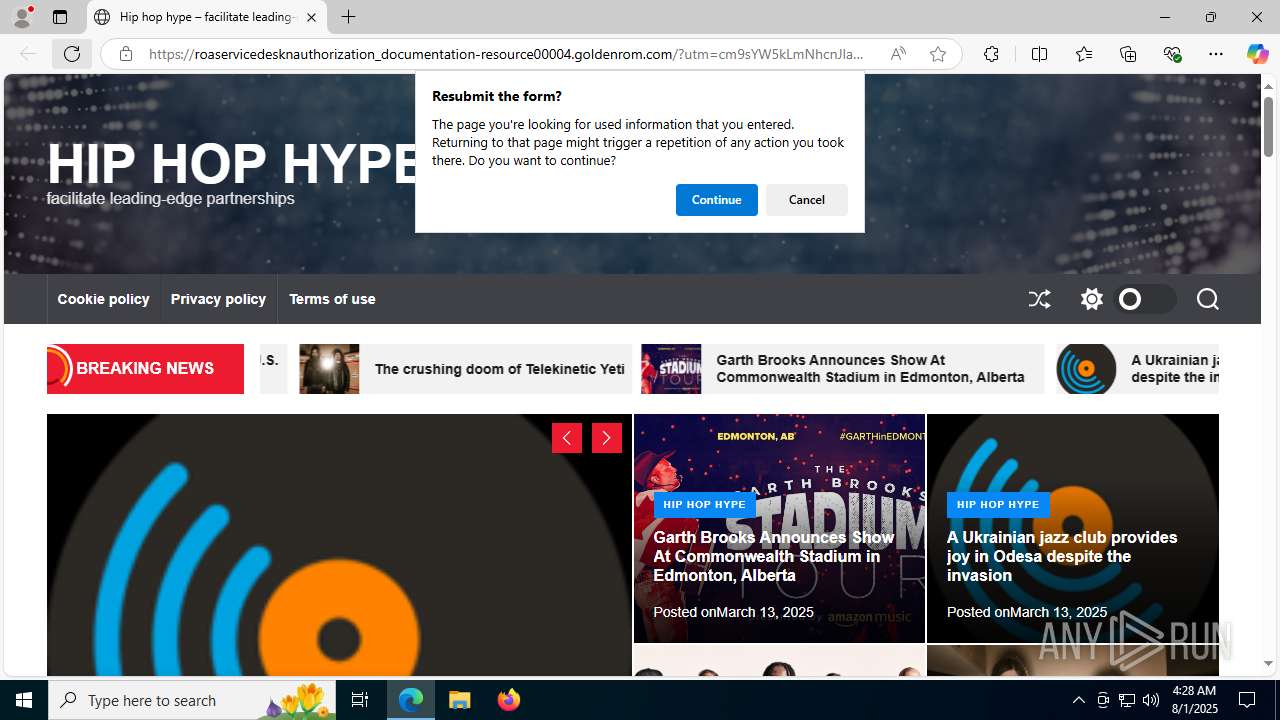Go to next slide with right arrow
1280x720 pixels.
click(x=607, y=438)
